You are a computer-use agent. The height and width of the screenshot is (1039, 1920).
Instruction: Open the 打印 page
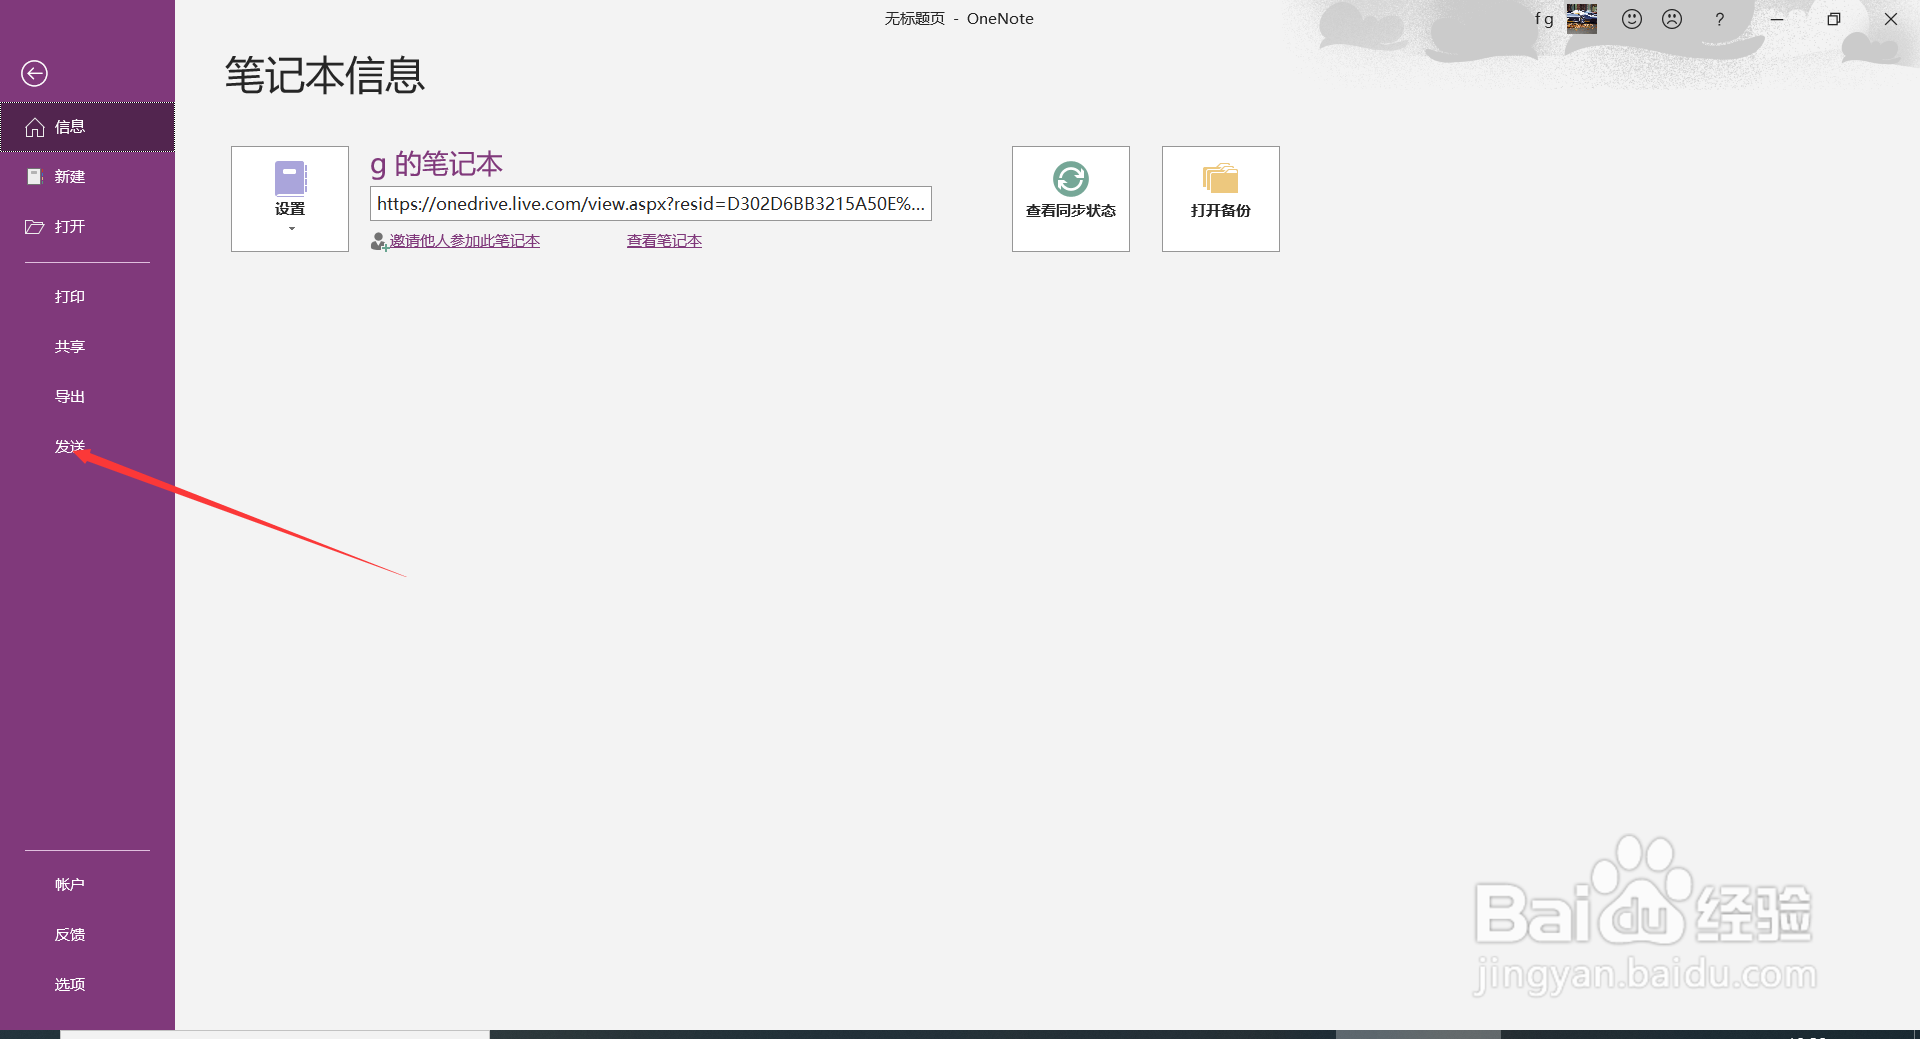coord(87,297)
